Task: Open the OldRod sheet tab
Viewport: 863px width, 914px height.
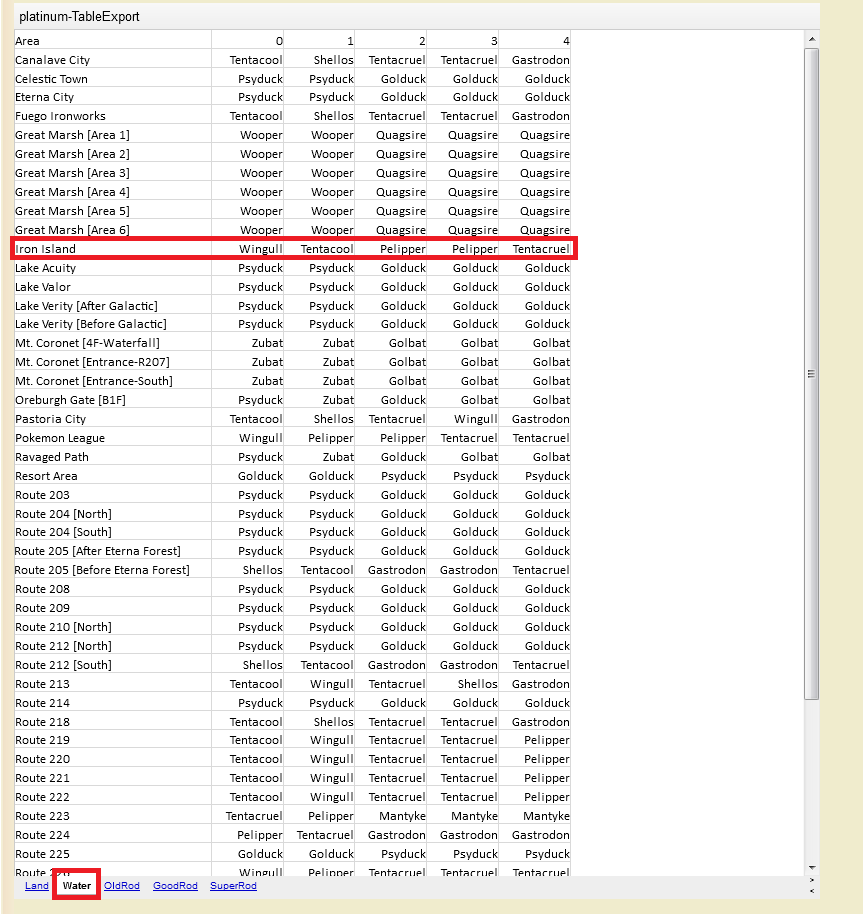Action: click(122, 885)
